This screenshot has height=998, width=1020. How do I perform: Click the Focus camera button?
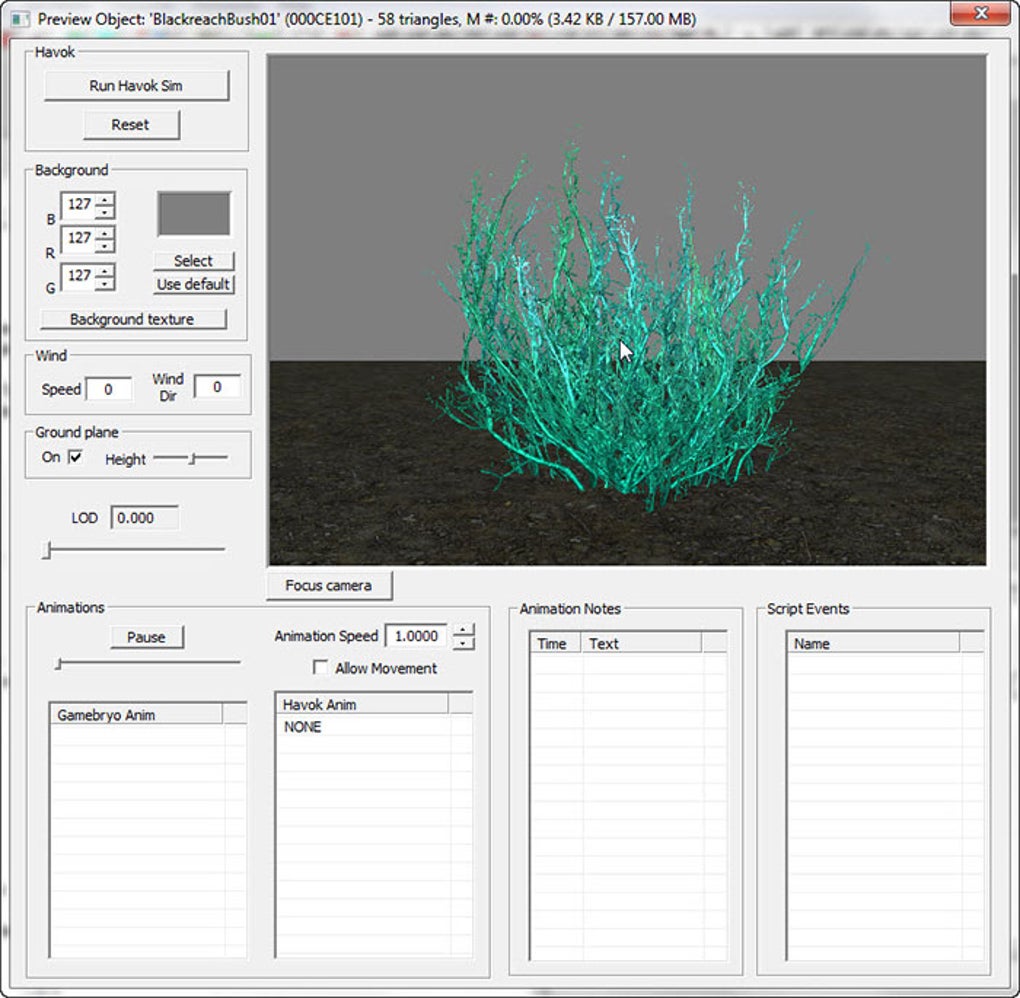pos(329,585)
